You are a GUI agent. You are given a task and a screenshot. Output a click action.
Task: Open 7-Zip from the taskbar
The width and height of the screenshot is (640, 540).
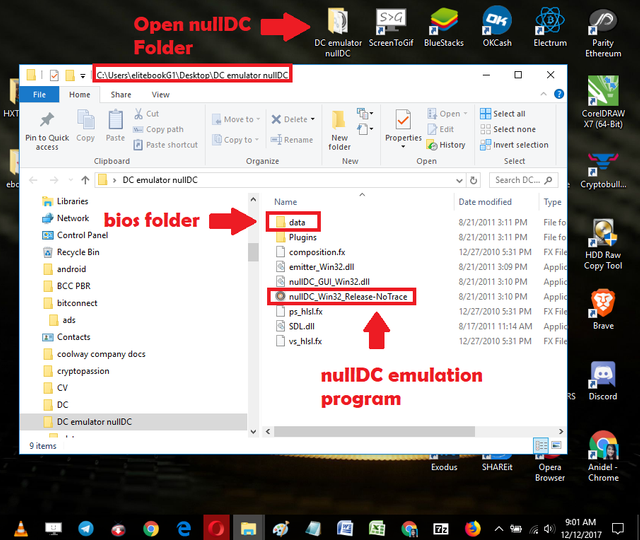tap(441, 529)
